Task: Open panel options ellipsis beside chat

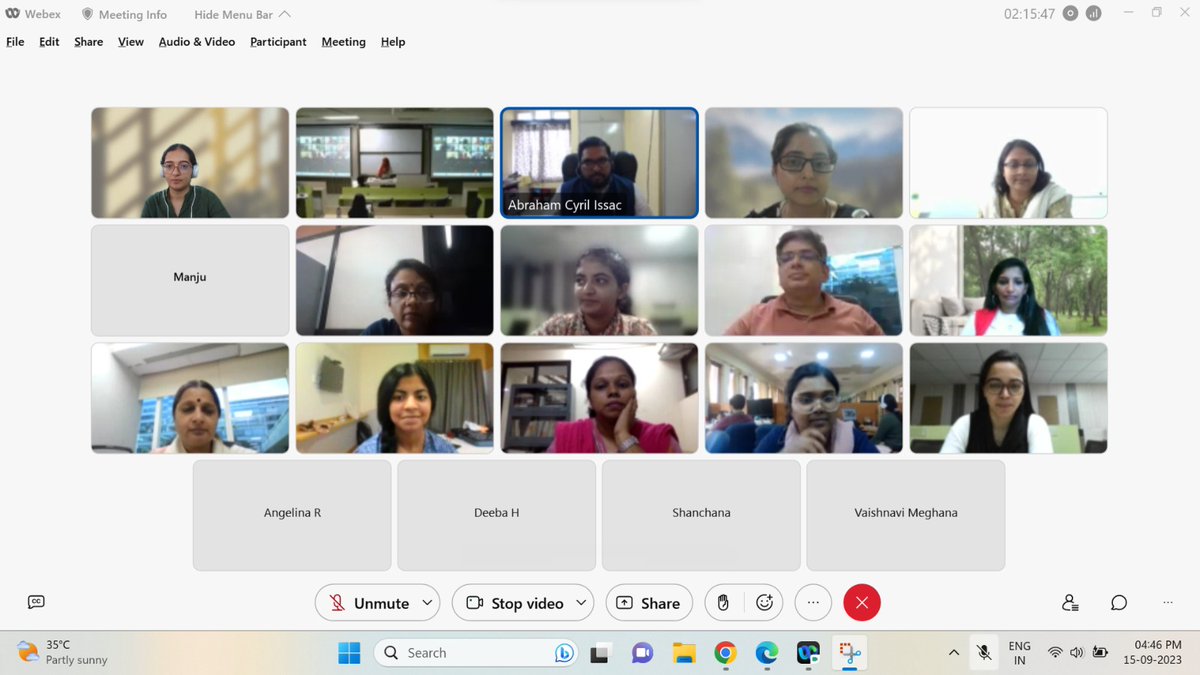Action: tap(1168, 603)
